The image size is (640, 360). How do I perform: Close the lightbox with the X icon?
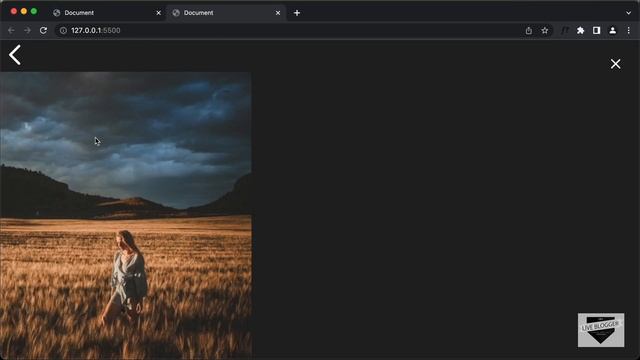point(616,64)
